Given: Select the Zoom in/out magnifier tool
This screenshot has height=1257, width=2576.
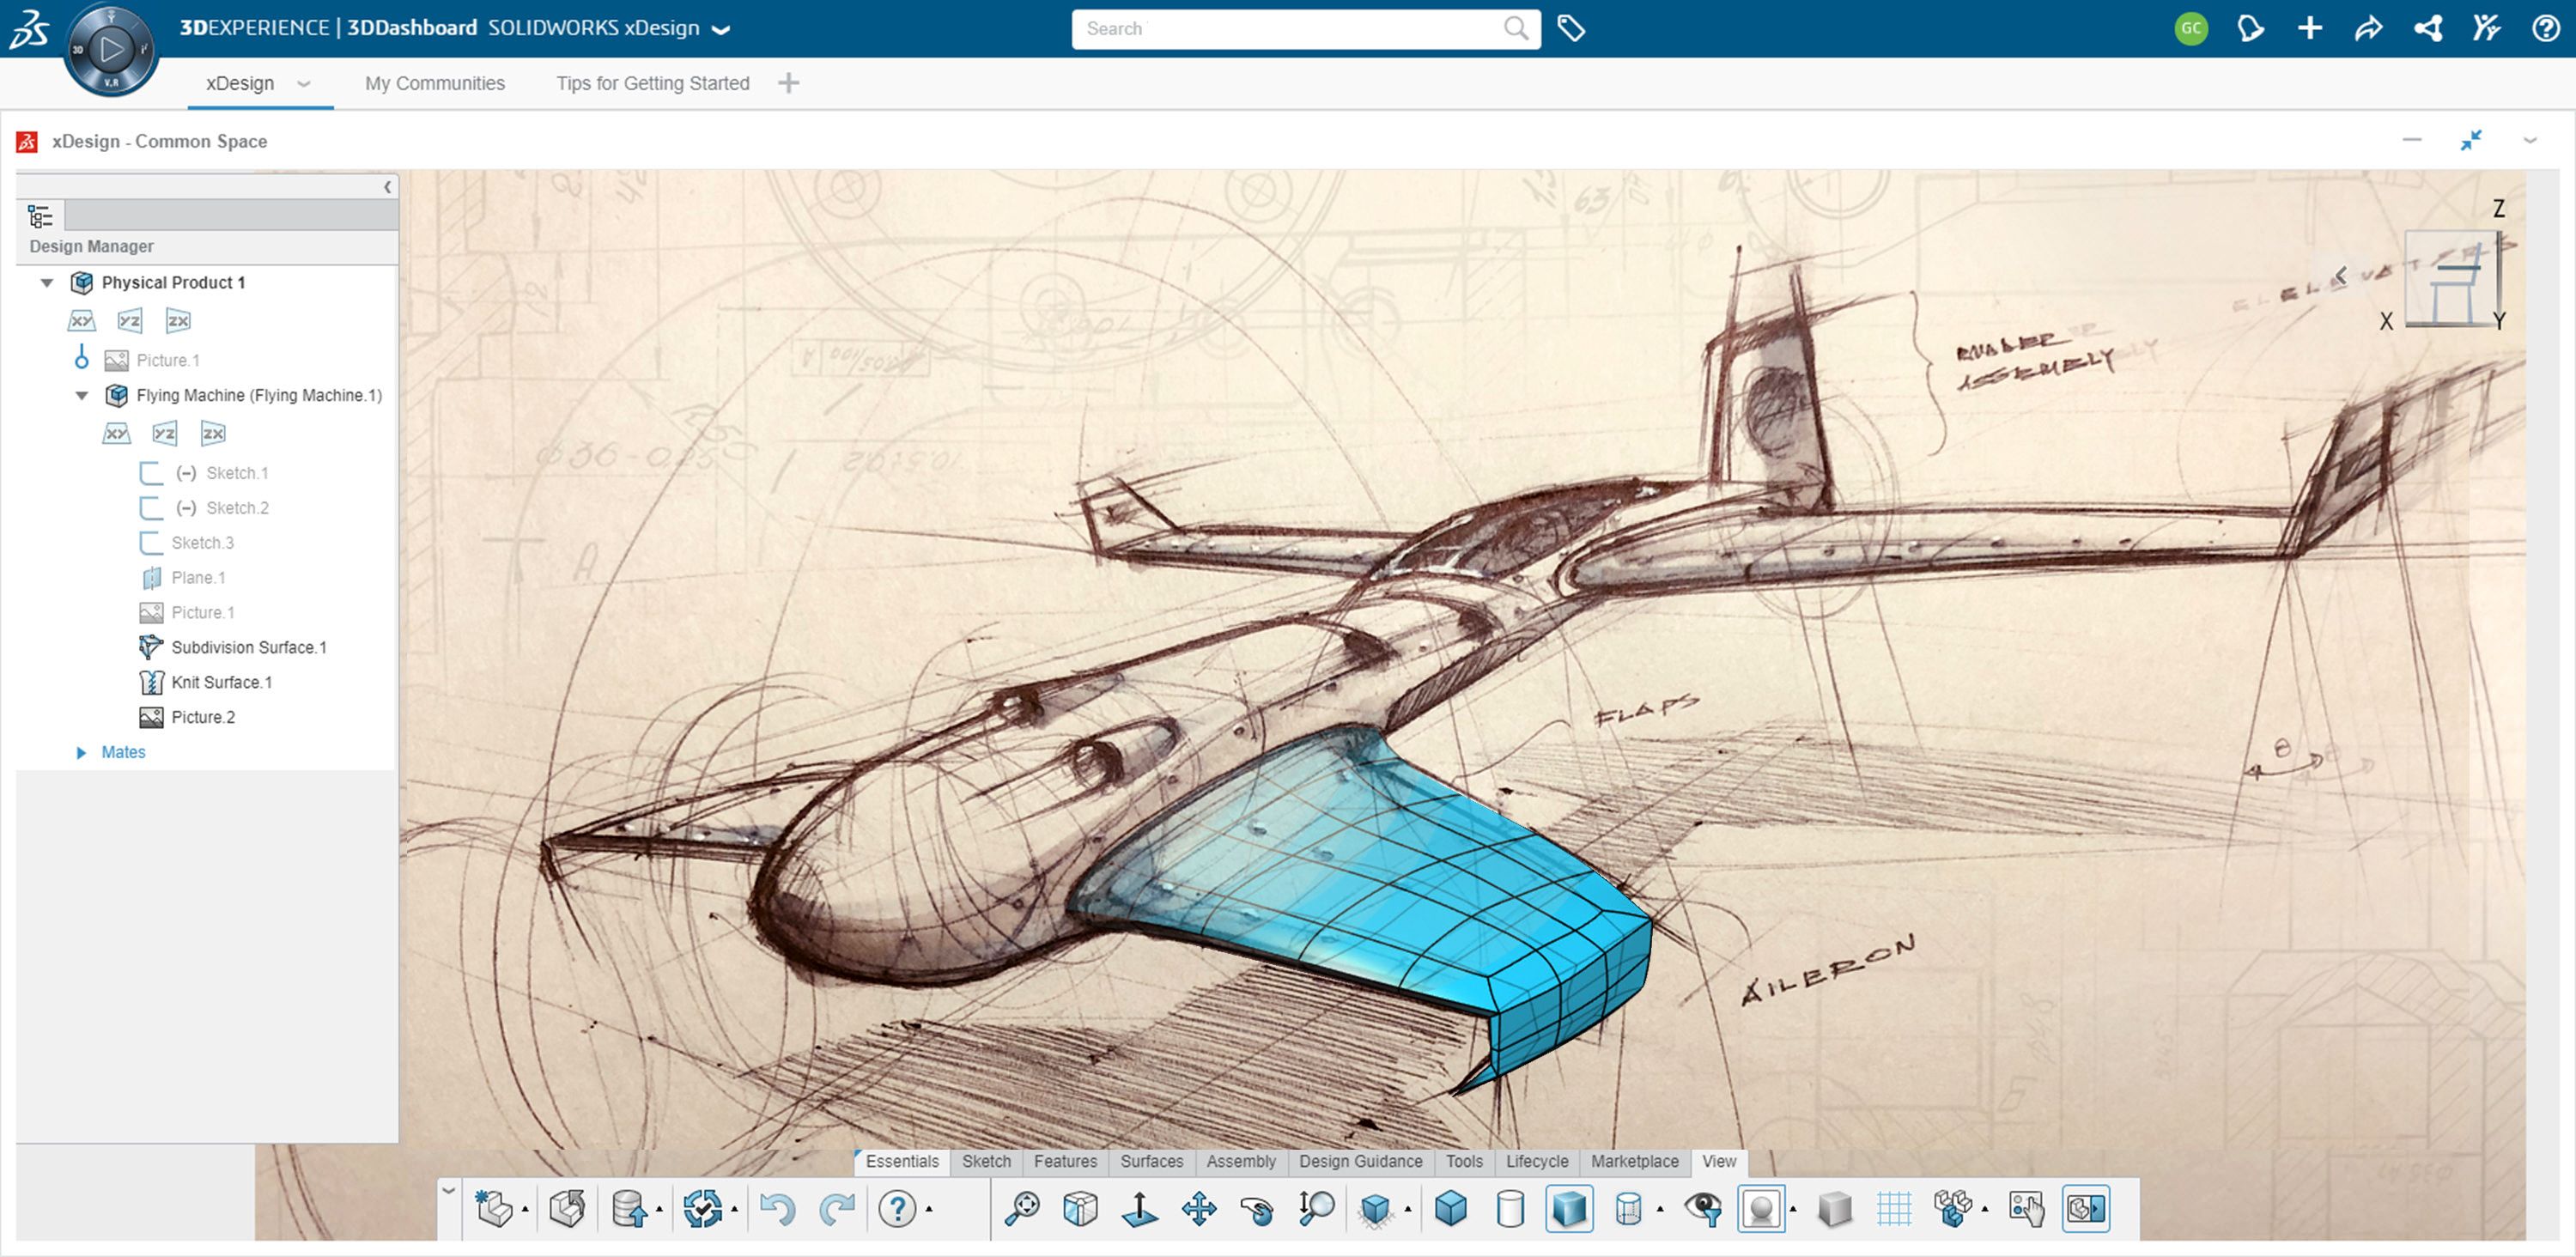Looking at the screenshot, I should click(1316, 1208).
